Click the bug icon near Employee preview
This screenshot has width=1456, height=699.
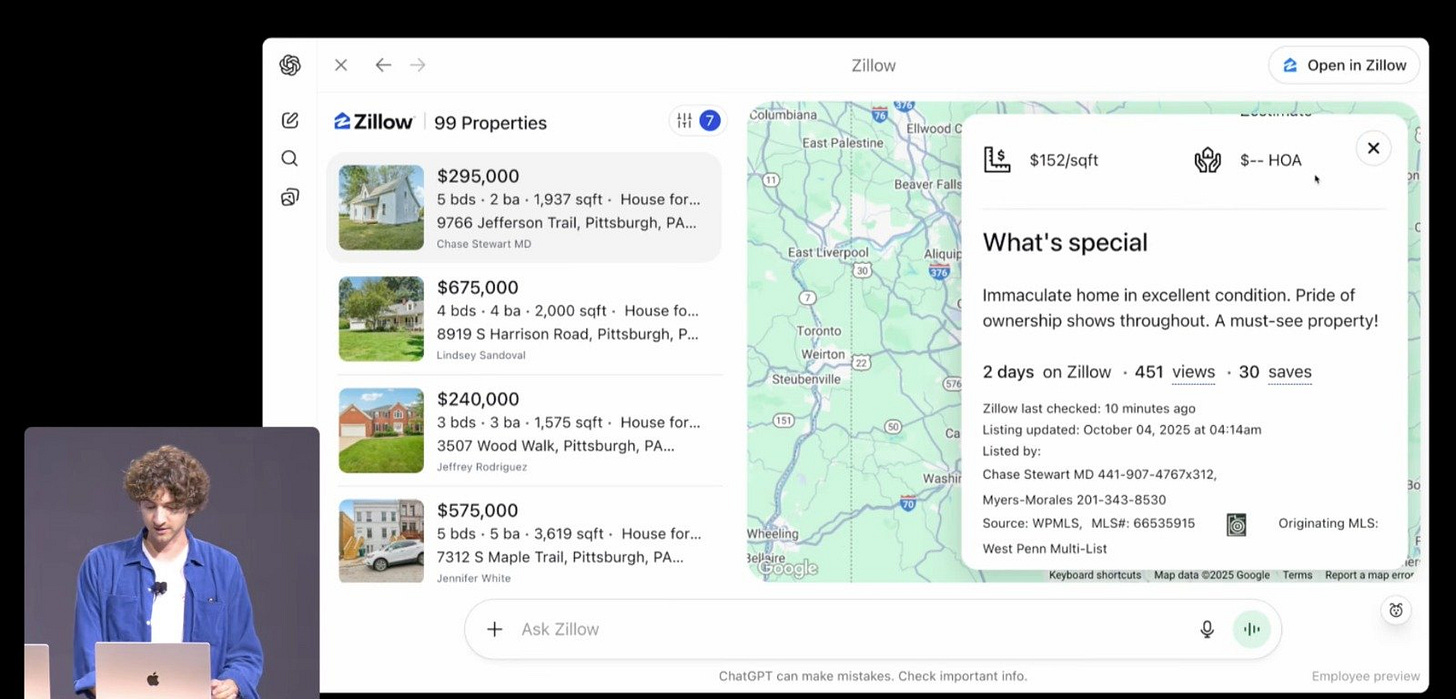(1396, 610)
